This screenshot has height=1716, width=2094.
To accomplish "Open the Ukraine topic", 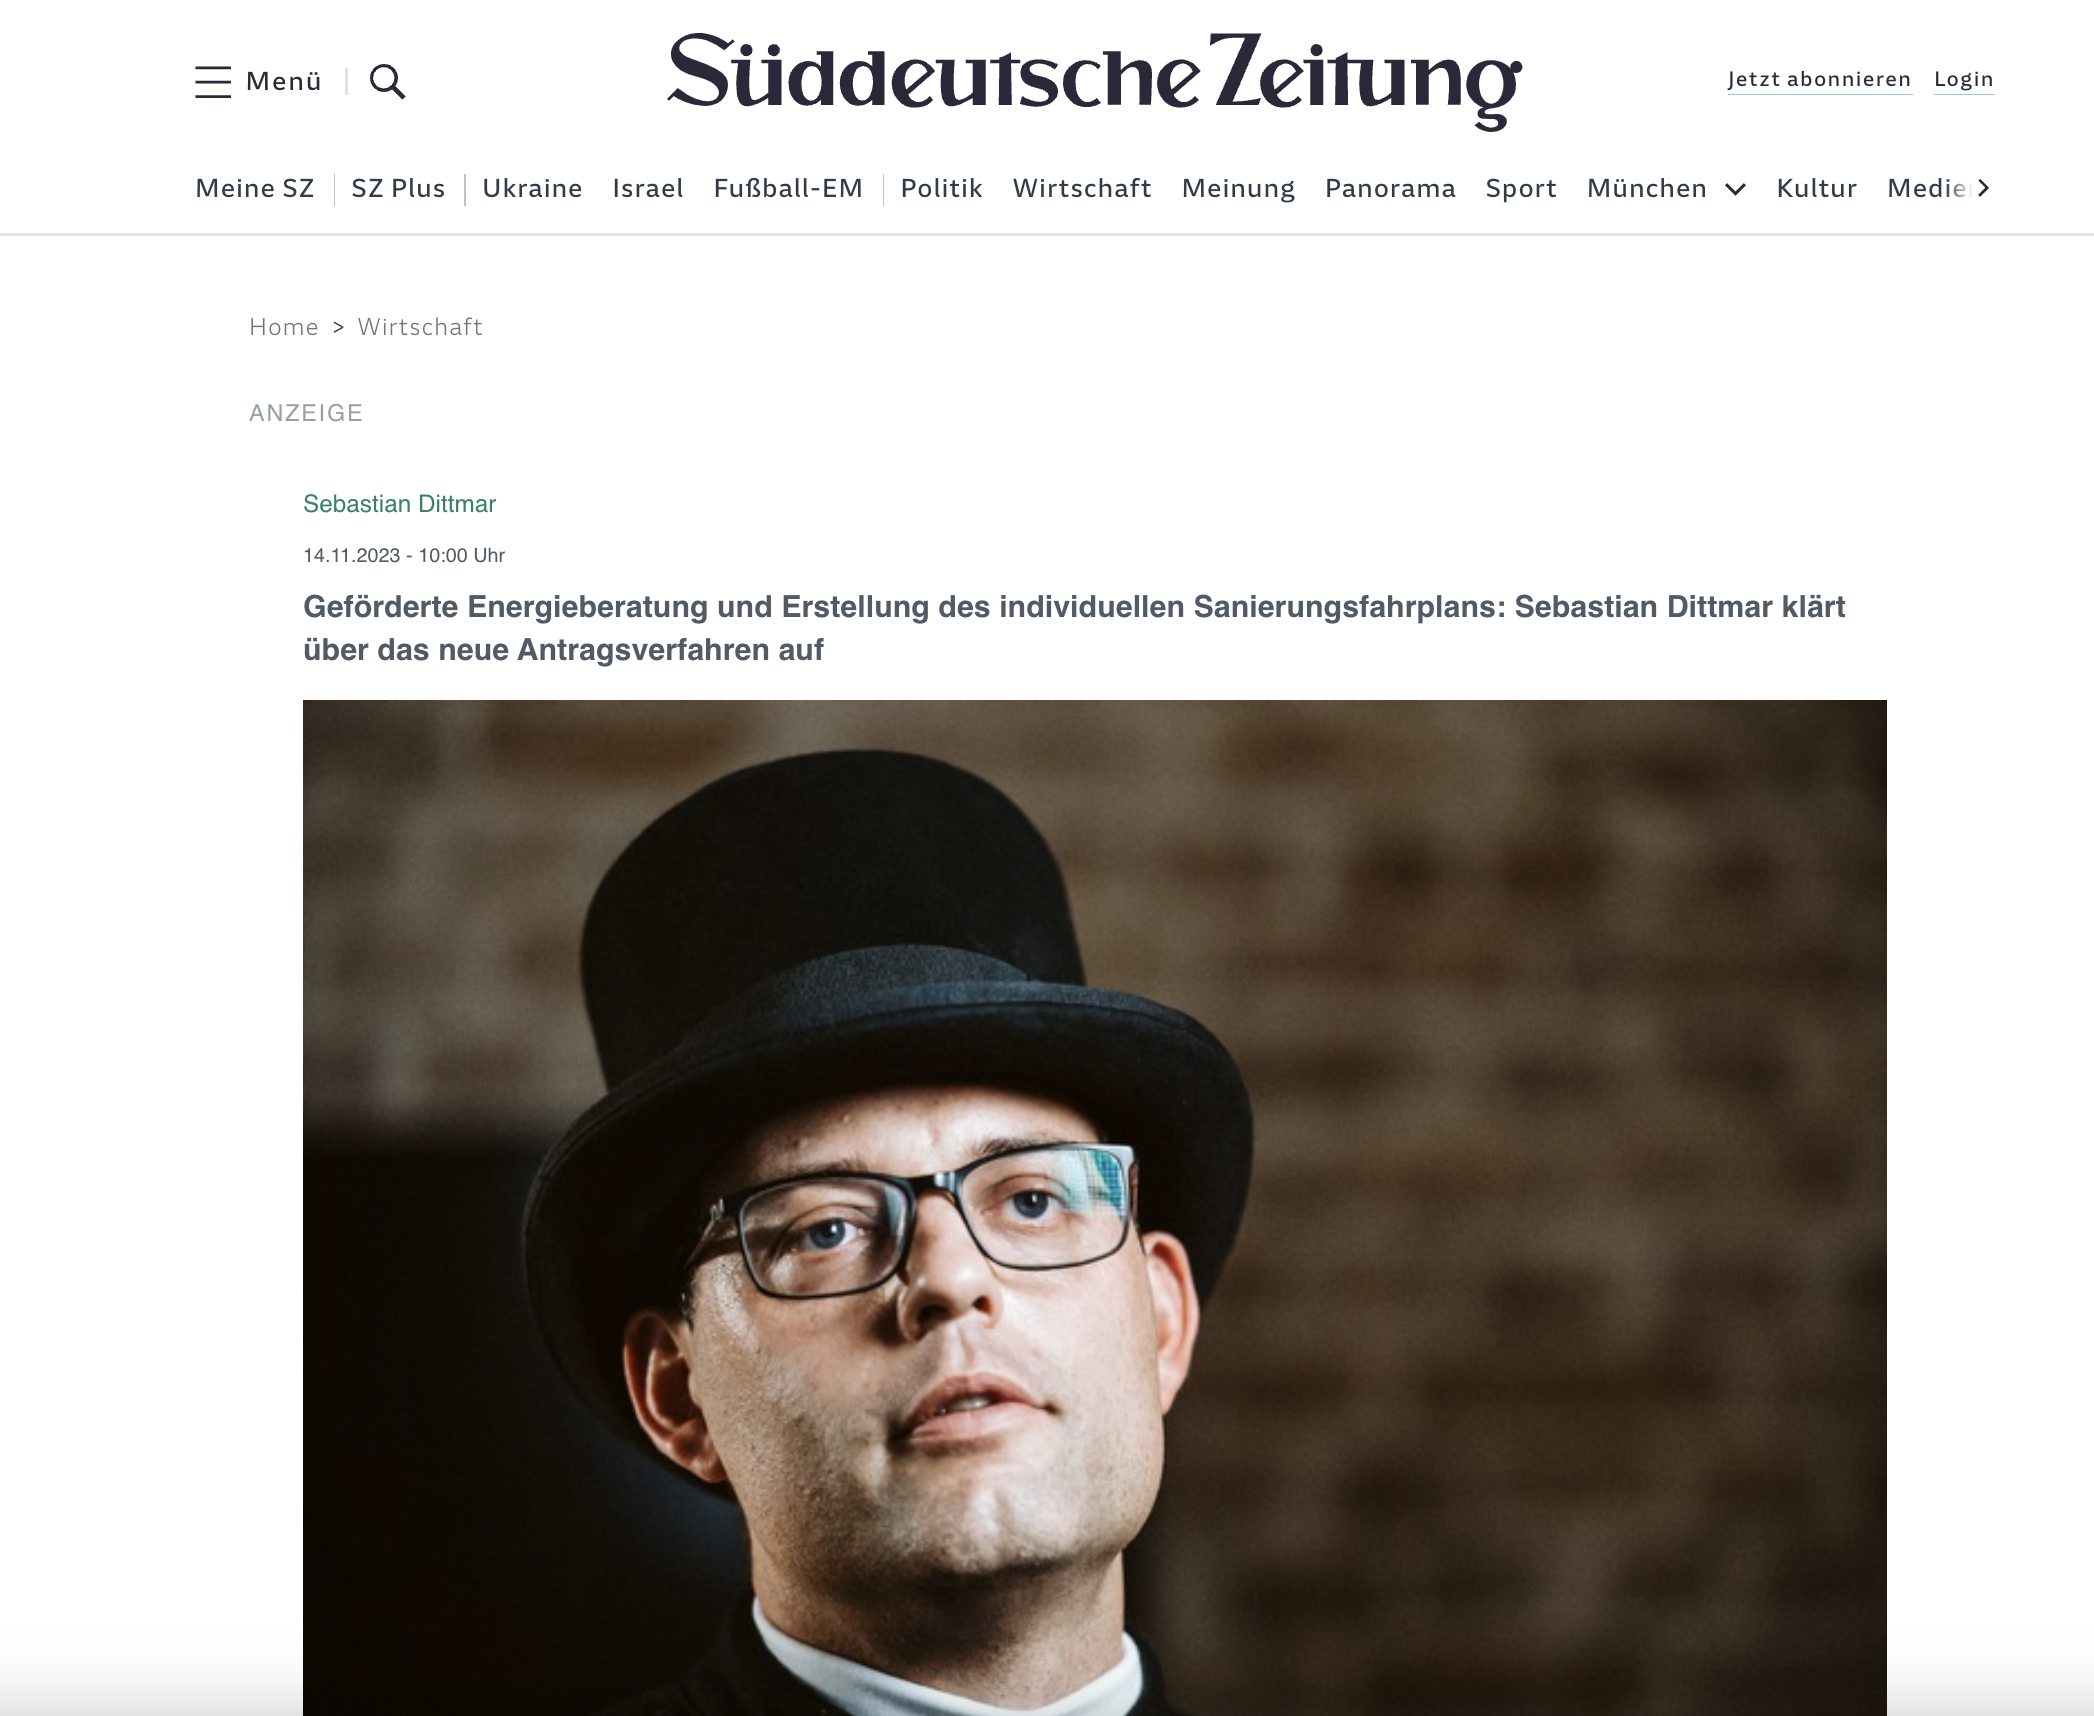I will pyautogui.click(x=532, y=188).
